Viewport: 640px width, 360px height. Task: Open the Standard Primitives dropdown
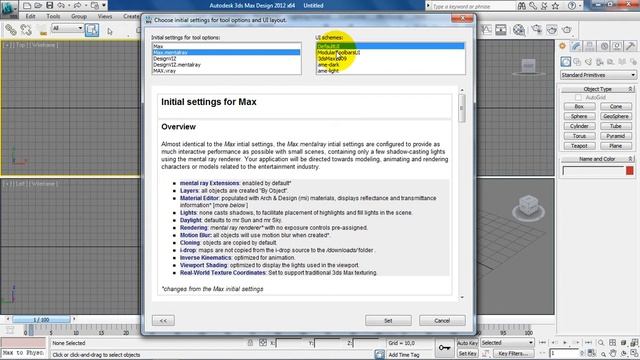598,75
